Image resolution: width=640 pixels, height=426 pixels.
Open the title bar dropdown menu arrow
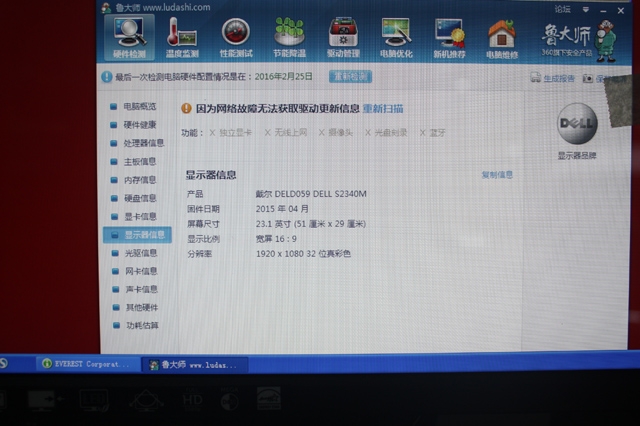586,9
